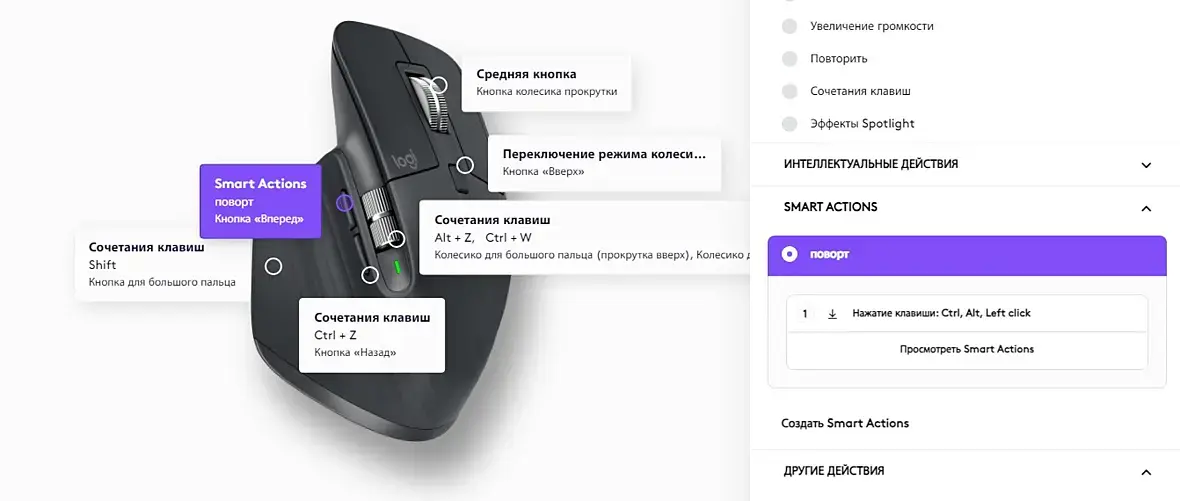The width and height of the screenshot is (1180, 501).
Task: Click Просмотреть Smart Actions button
Action: pyautogui.click(x=967, y=349)
